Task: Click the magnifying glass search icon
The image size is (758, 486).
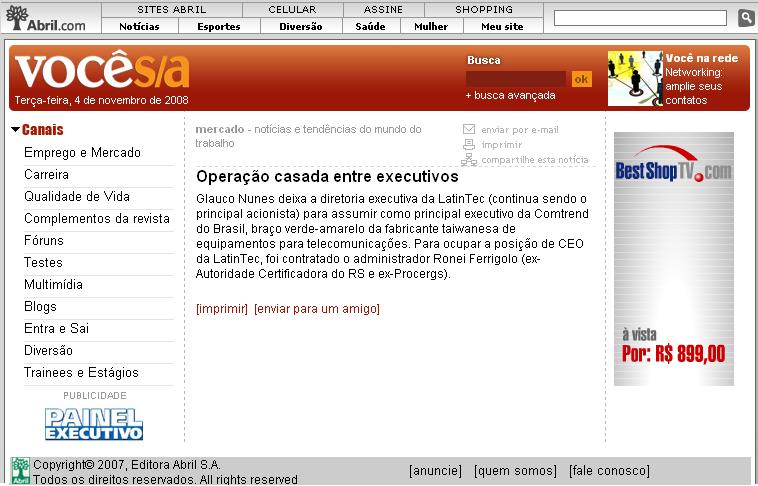Action: [746, 18]
